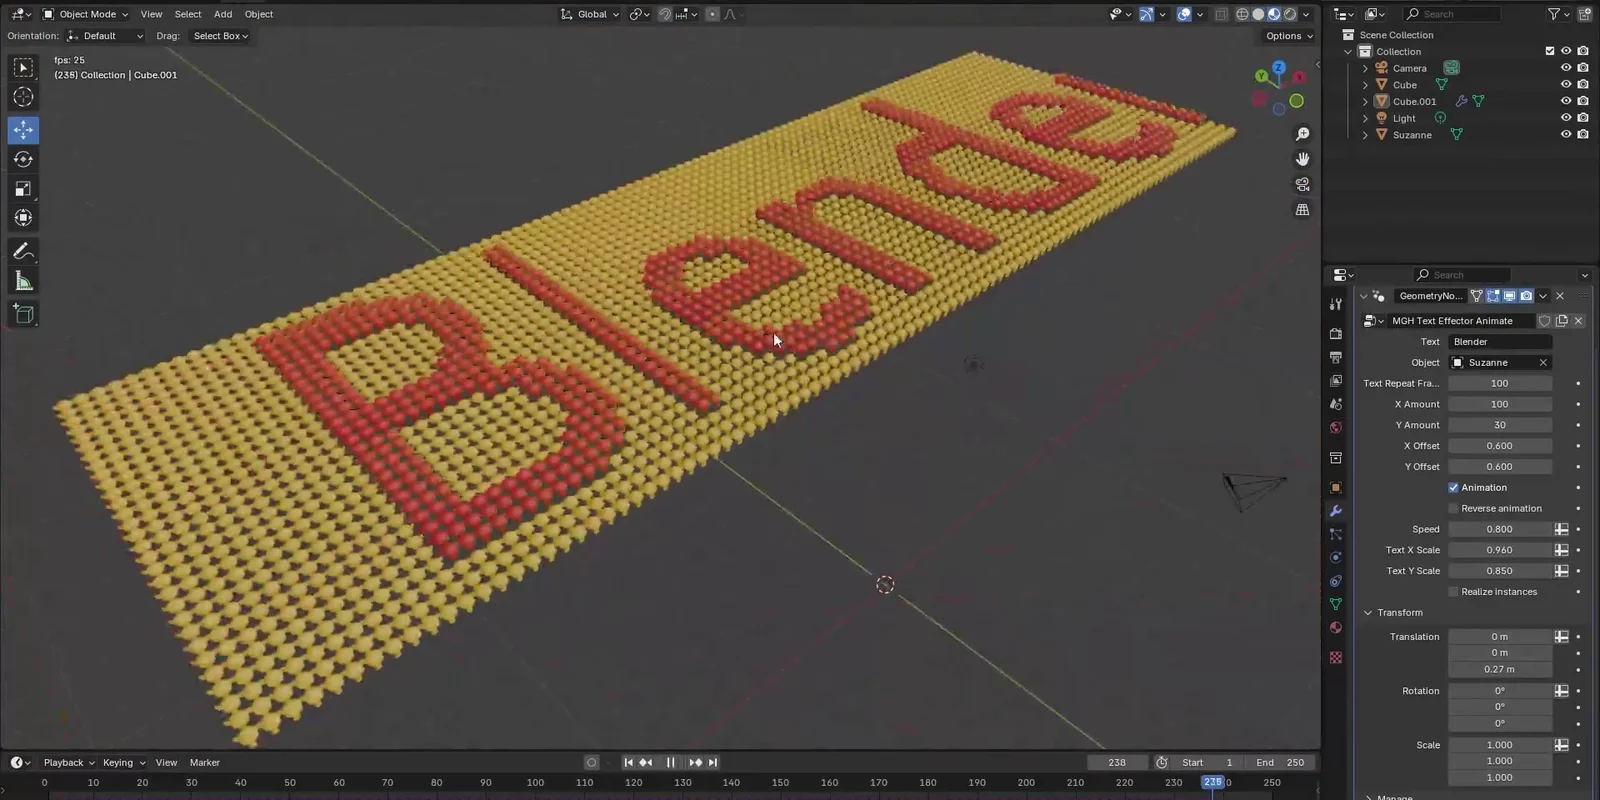
Task: Hide Suzanne in viewport via eye icon
Action: coord(1566,135)
